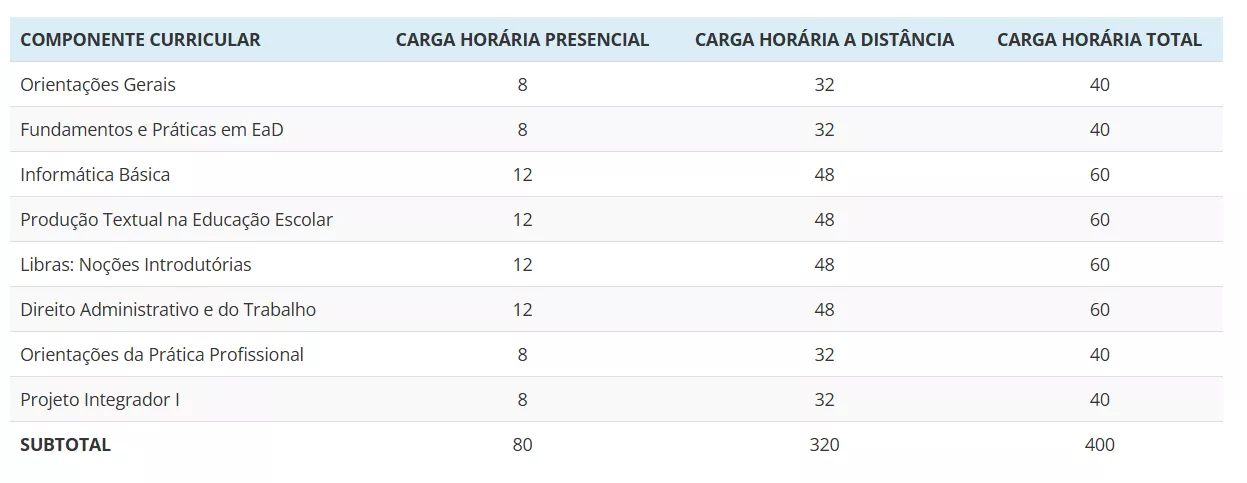This screenshot has width=1247, height=483.
Task: Select the Projeto Integrador I cell
Action: [100, 400]
